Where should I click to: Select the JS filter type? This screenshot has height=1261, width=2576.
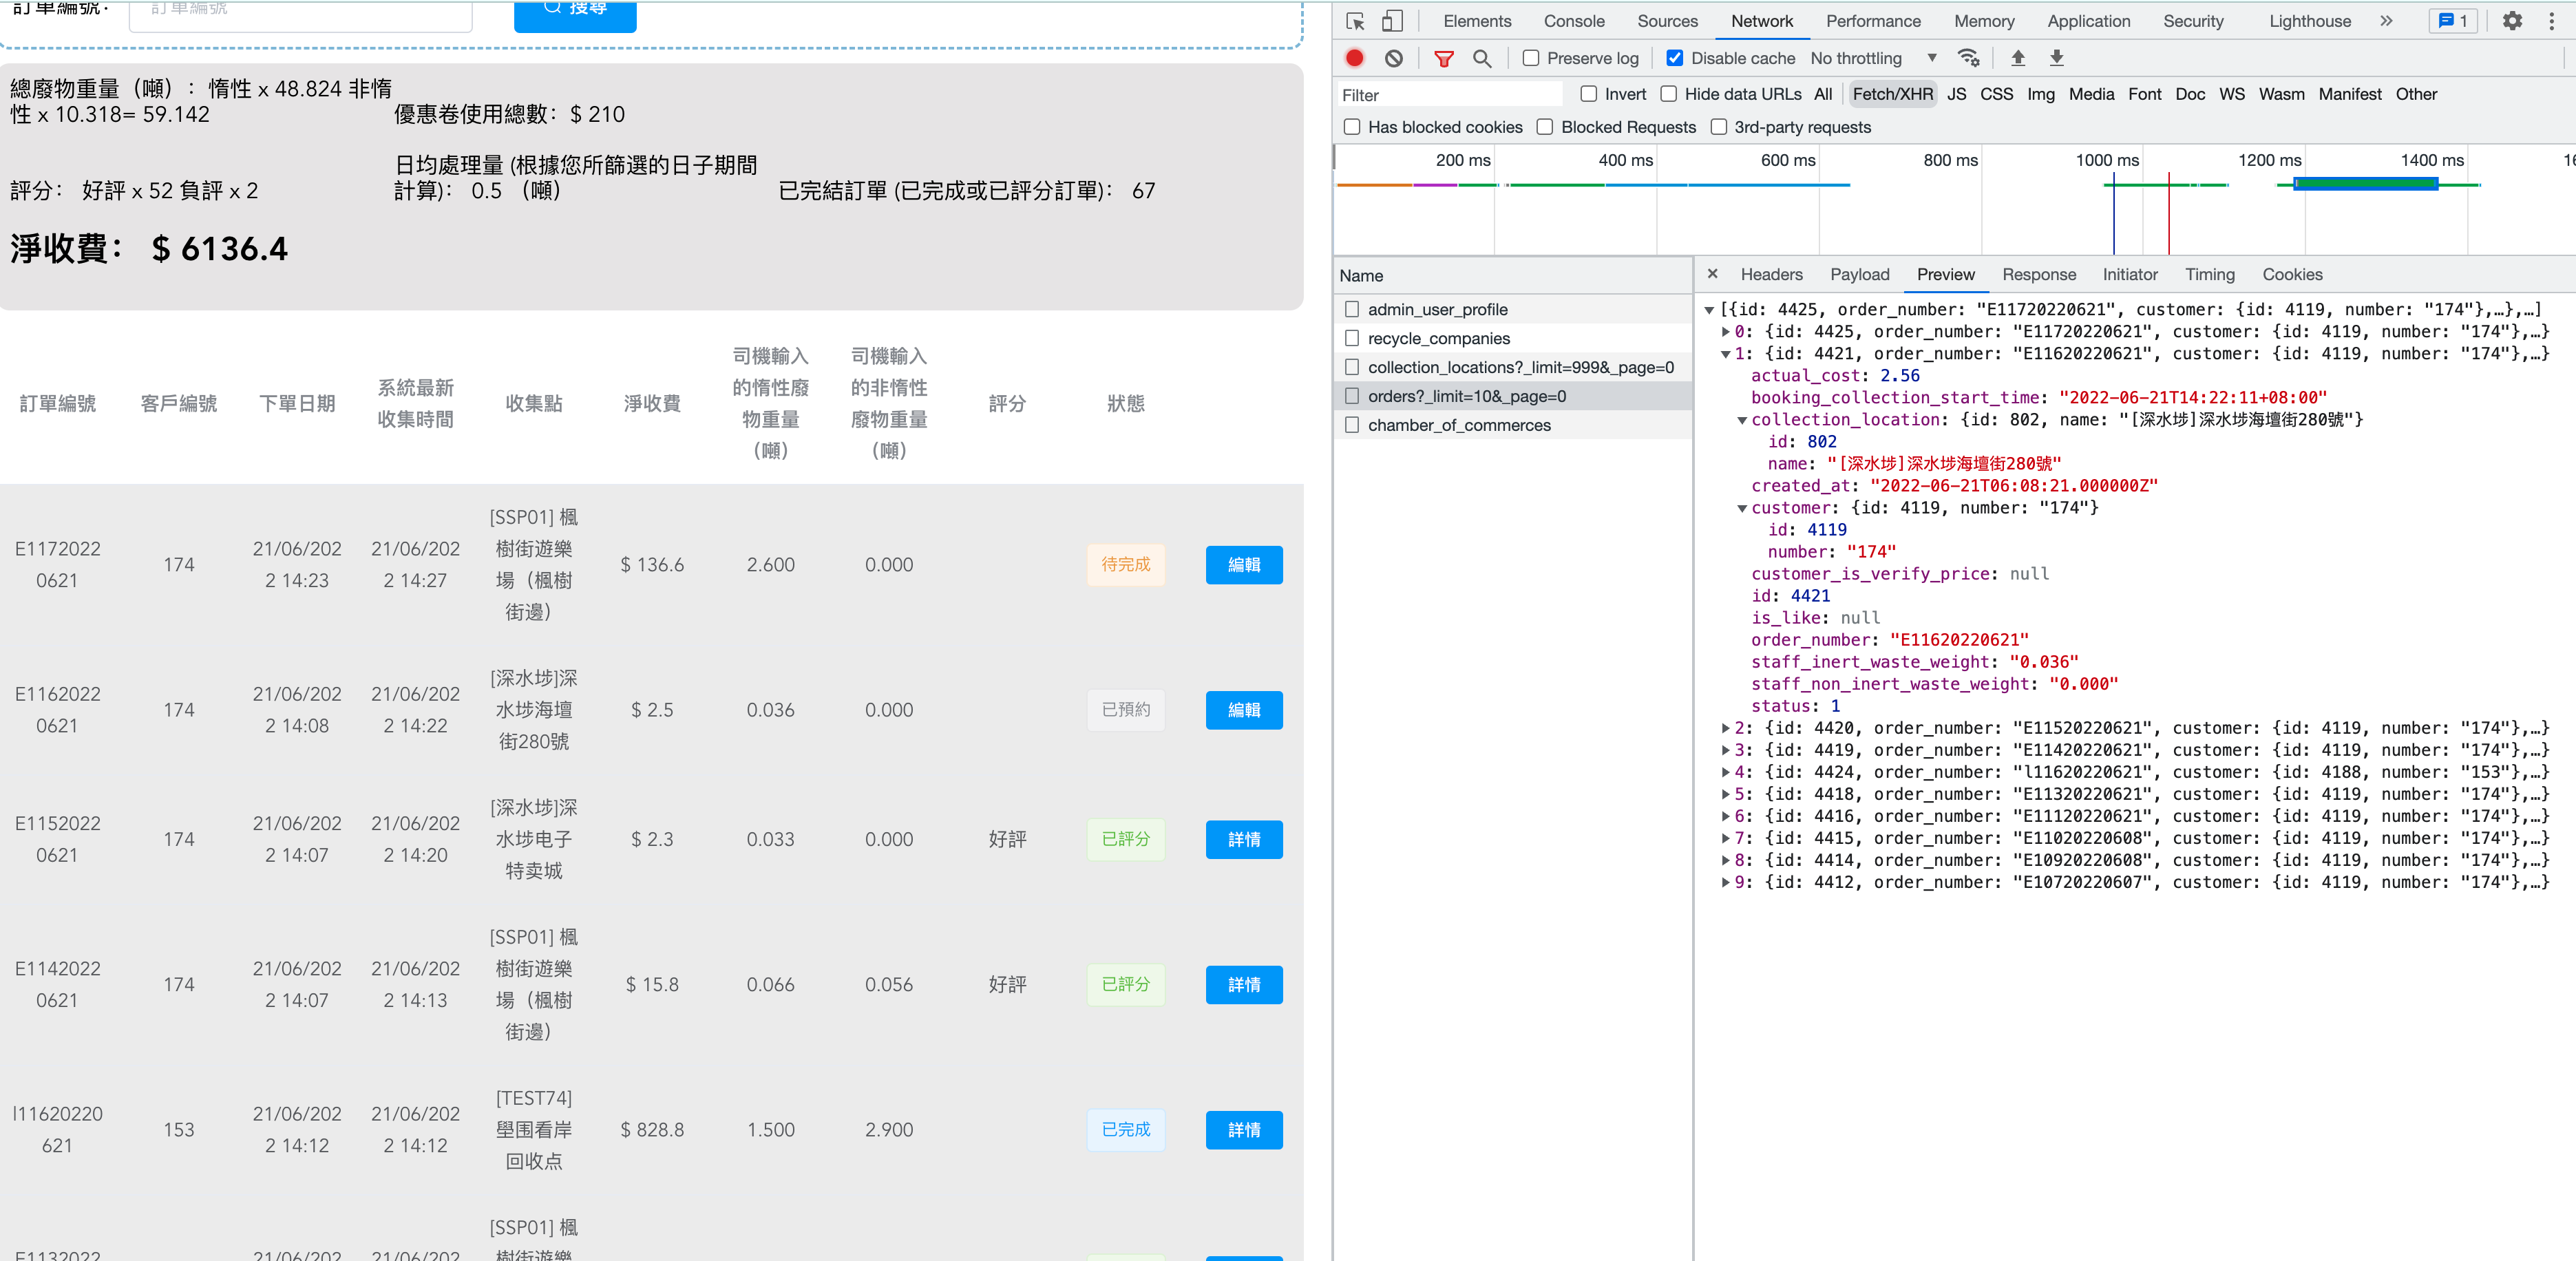pyautogui.click(x=1956, y=94)
